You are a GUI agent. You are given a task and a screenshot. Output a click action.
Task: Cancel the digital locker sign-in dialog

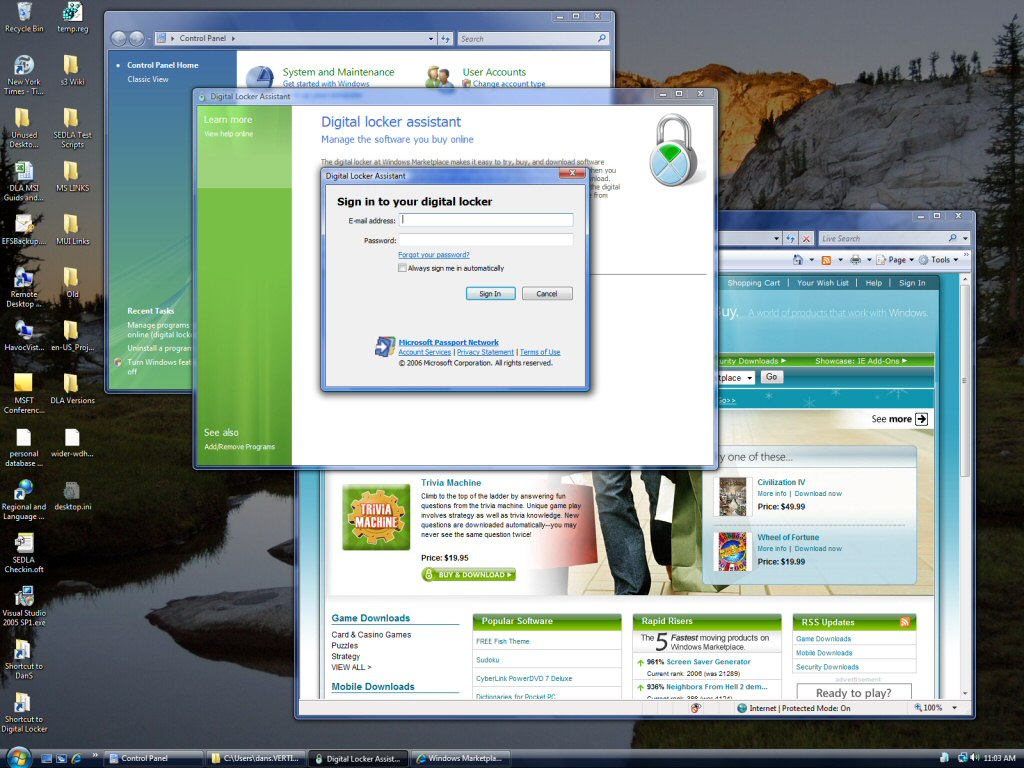547,294
